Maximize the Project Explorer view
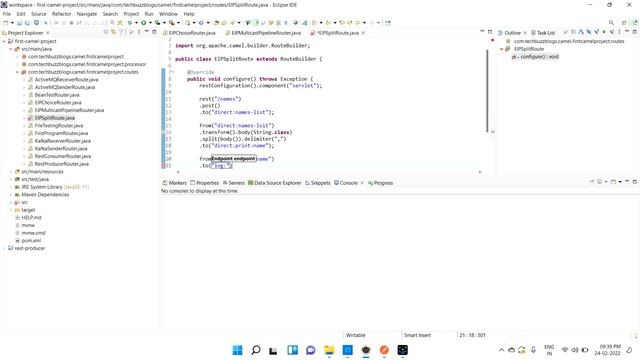 154,32
